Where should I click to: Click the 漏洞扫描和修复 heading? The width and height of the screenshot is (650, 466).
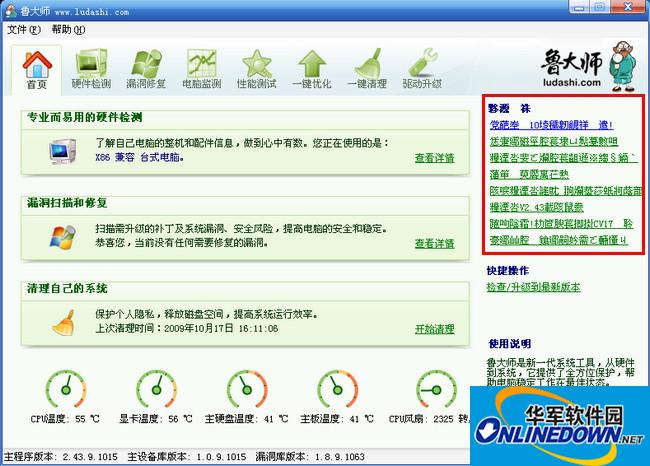tap(67, 203)
